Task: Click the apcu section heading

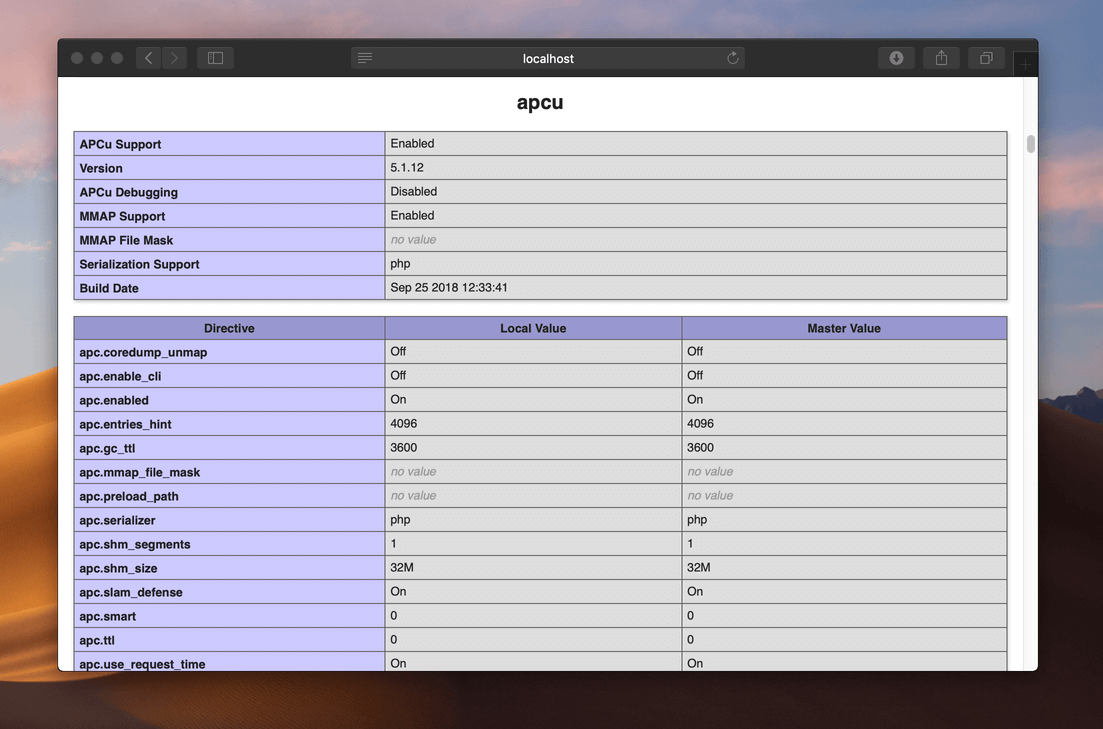Action: (540, 103)
